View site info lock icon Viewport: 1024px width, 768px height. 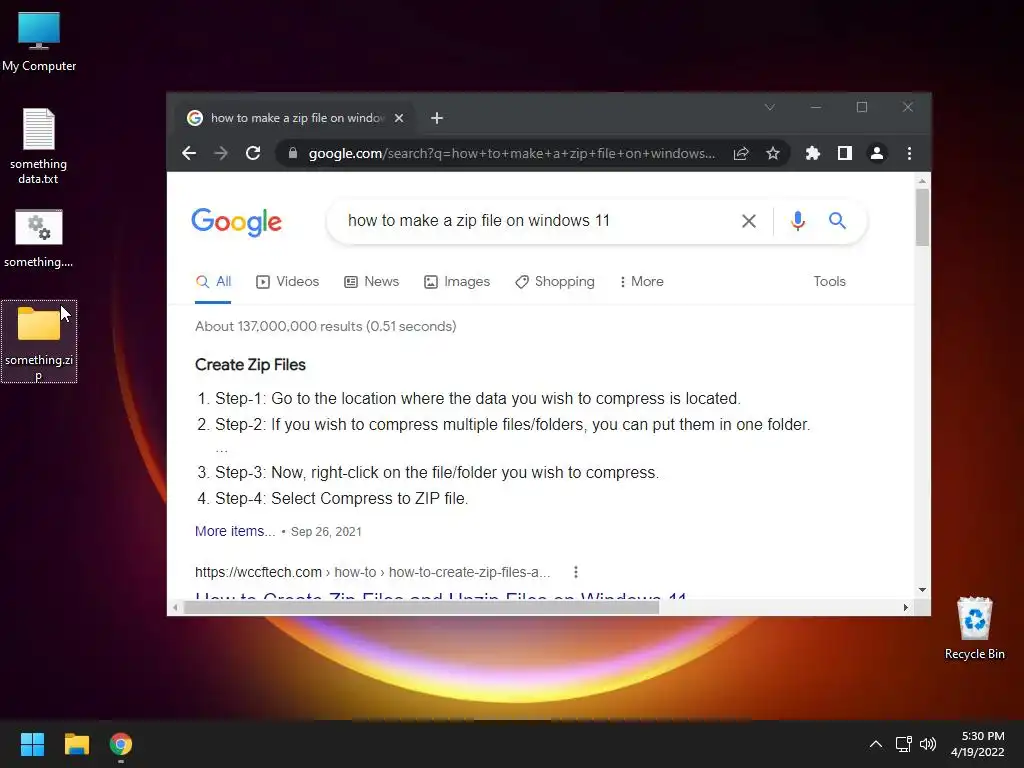[x=293, y=153]
